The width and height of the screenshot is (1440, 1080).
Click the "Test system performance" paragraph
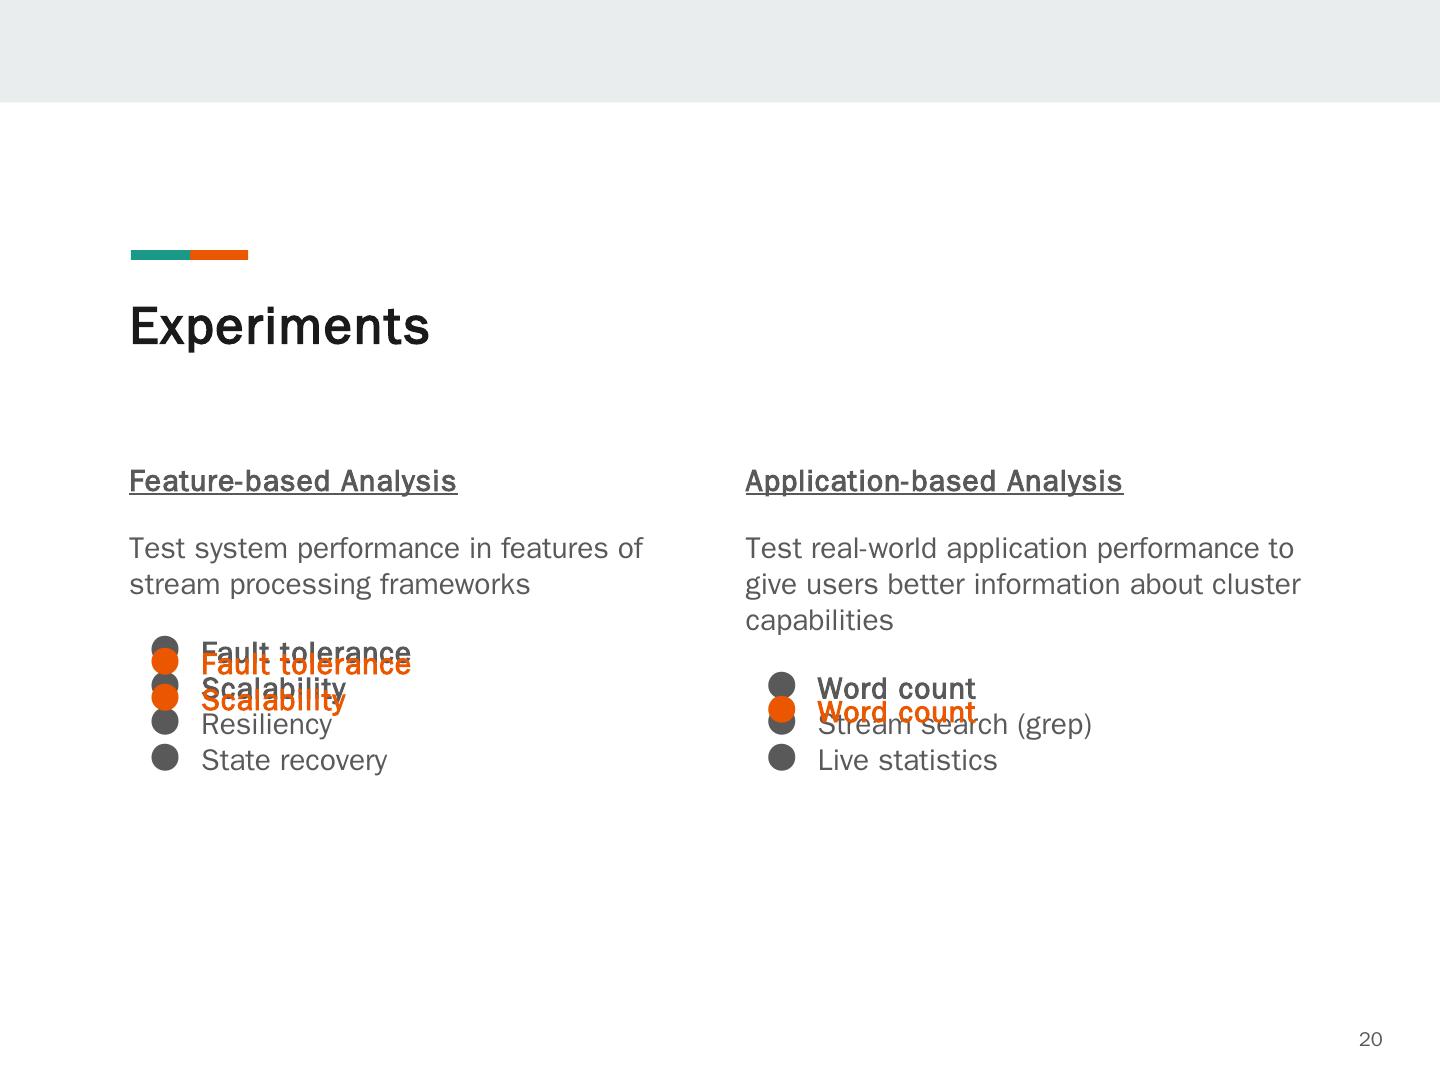point(385,566)
